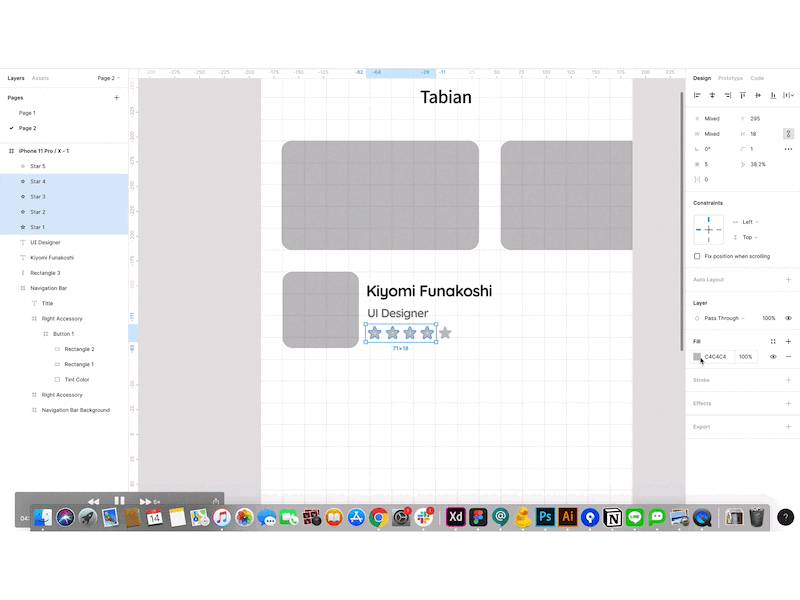Image resolution: width=800 pixels, height=600 pixels.
Task: Toggle the constrain proportions lock
Action: tap(788, 134)
